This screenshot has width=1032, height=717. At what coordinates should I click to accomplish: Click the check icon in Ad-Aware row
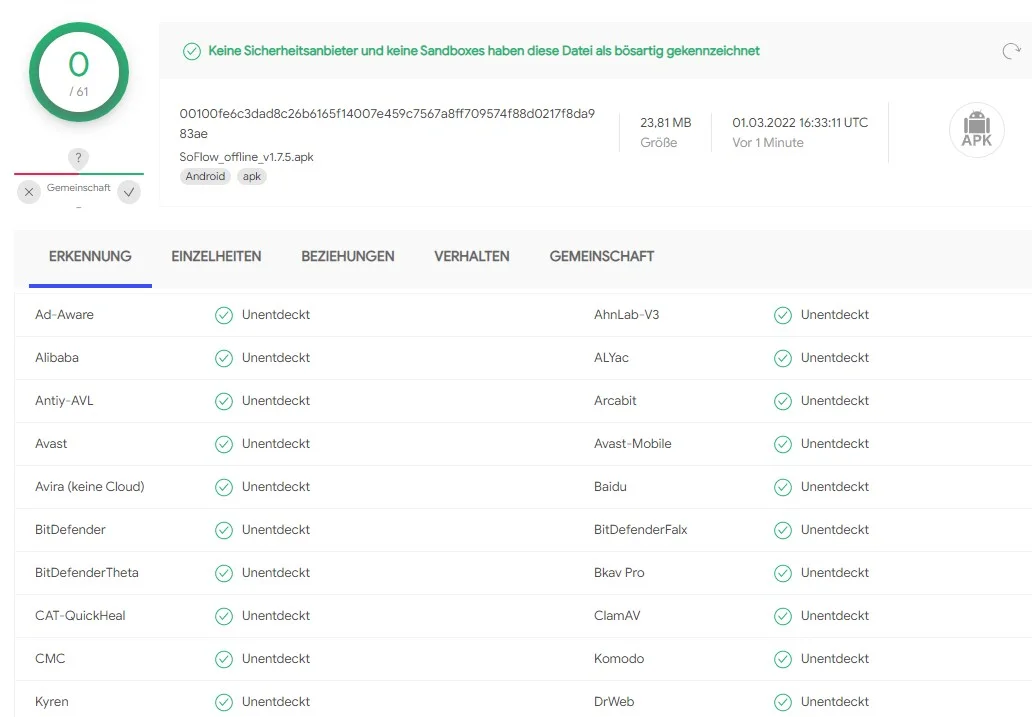point(224,315)
